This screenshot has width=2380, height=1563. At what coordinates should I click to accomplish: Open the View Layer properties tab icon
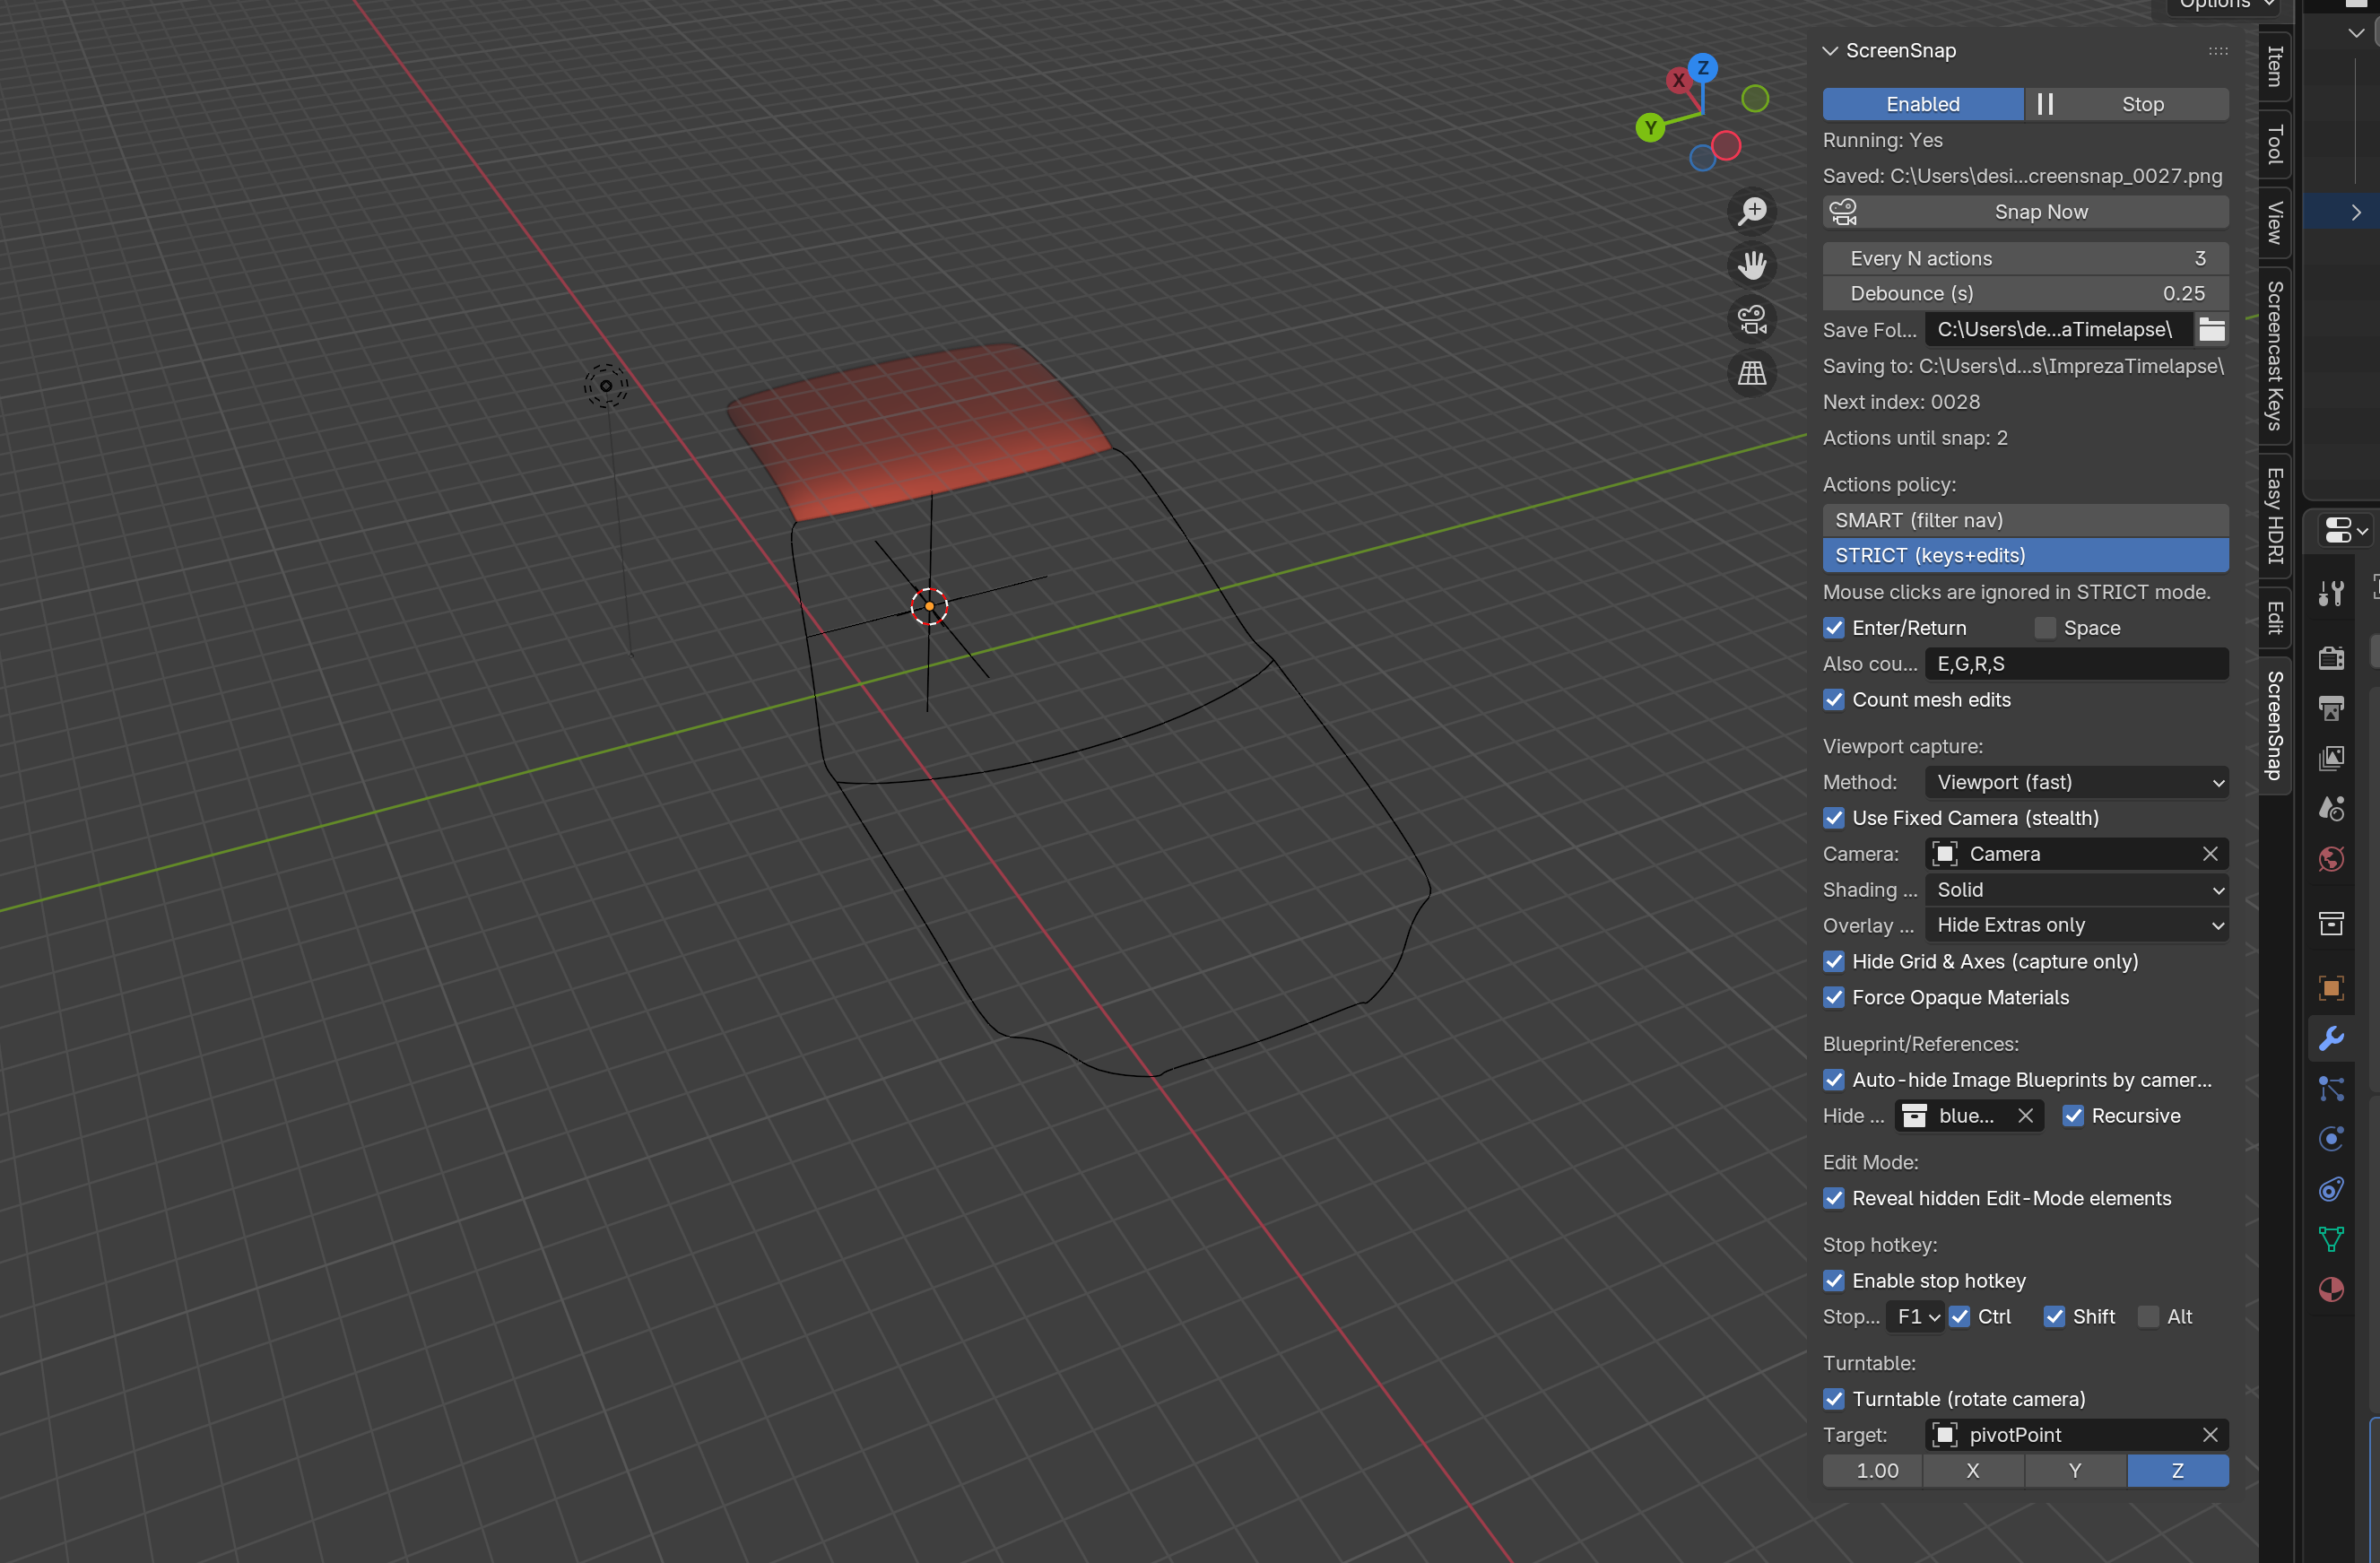(x=2331, y=758)
